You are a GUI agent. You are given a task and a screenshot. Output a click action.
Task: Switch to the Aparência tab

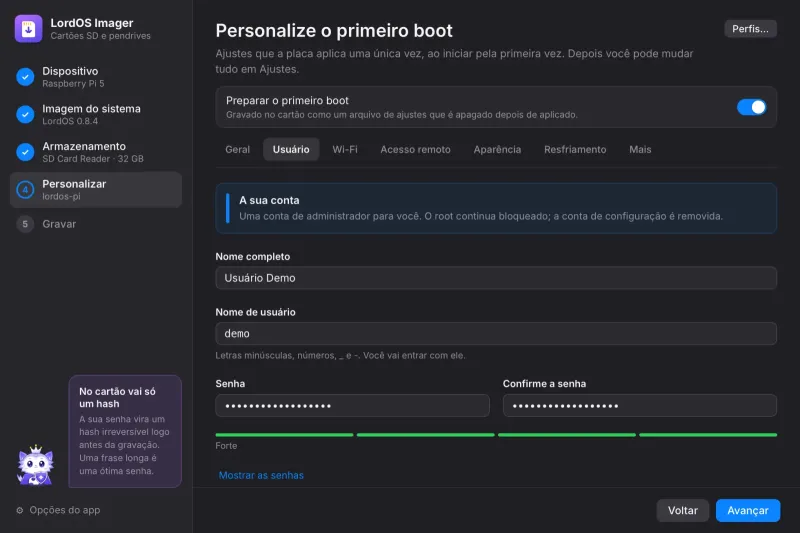[497, 149]
